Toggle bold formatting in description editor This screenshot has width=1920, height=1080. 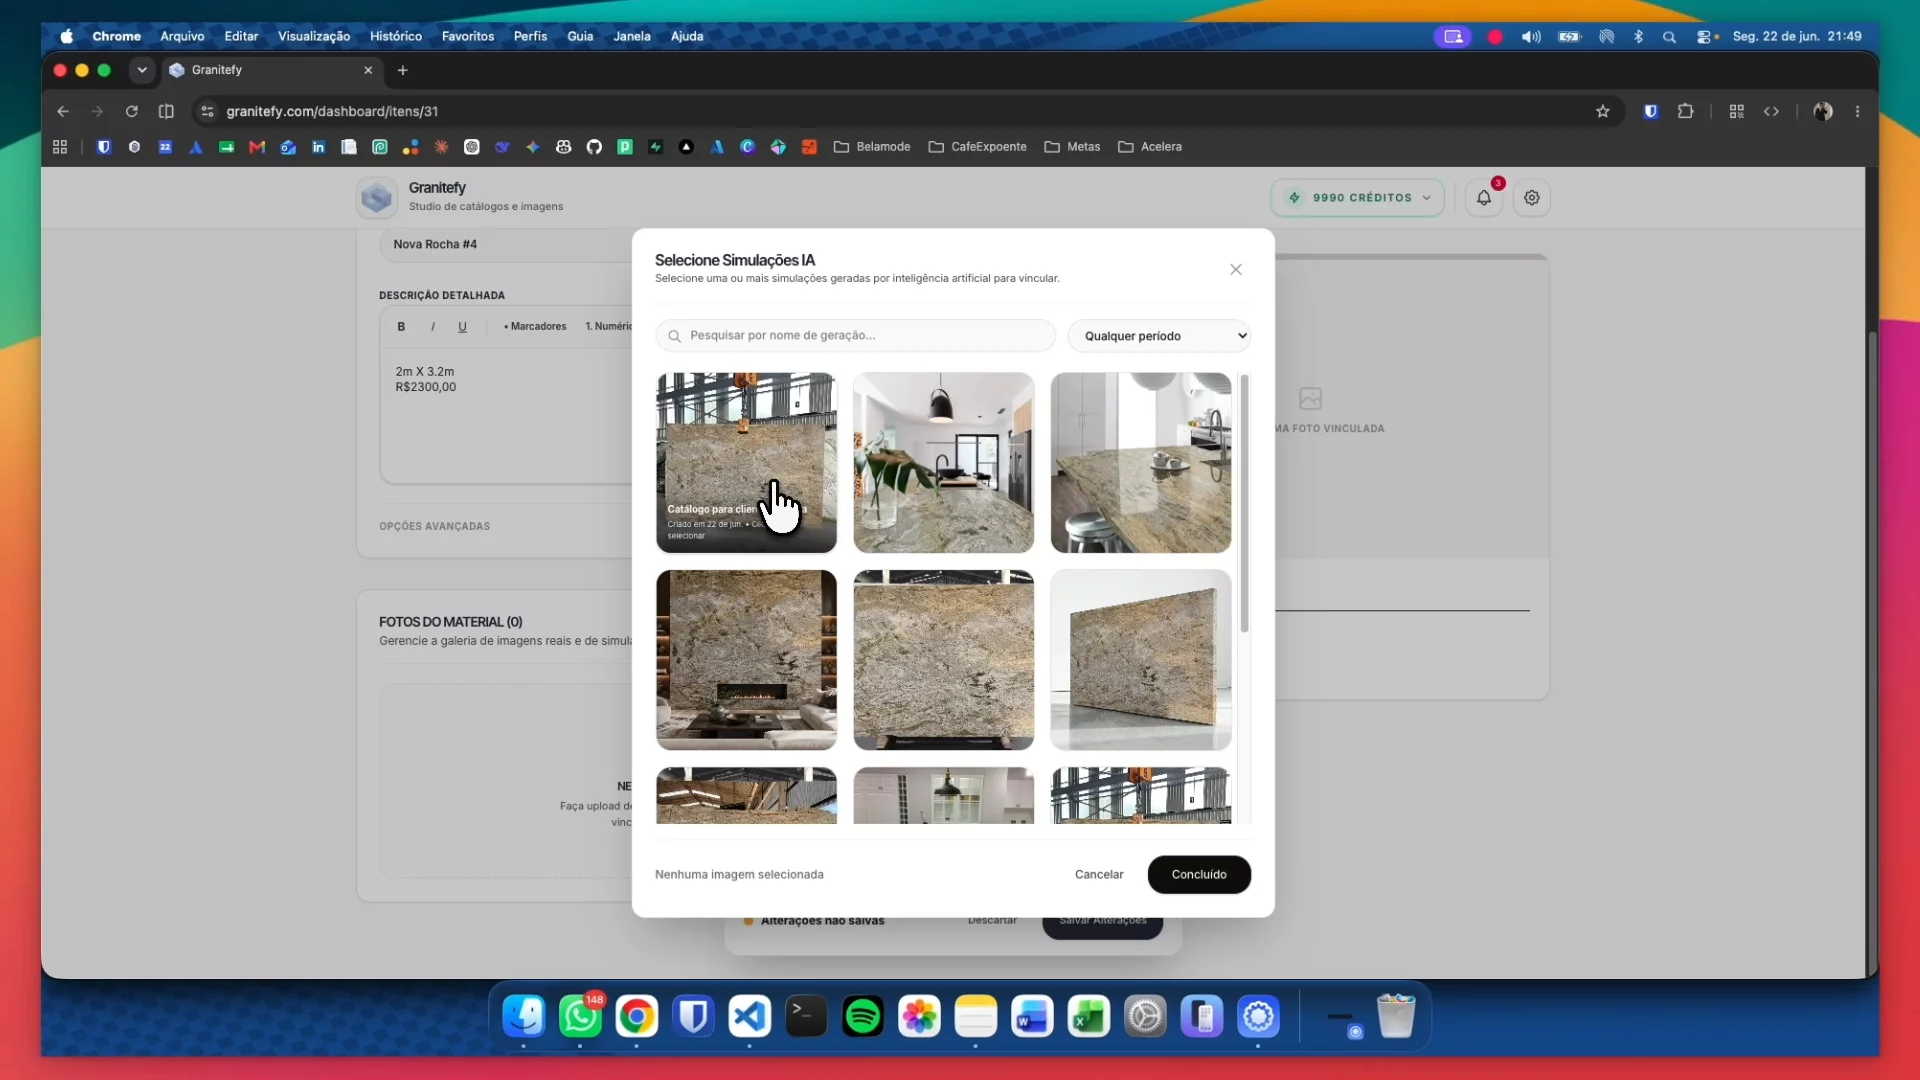click(x=401, y=326)
